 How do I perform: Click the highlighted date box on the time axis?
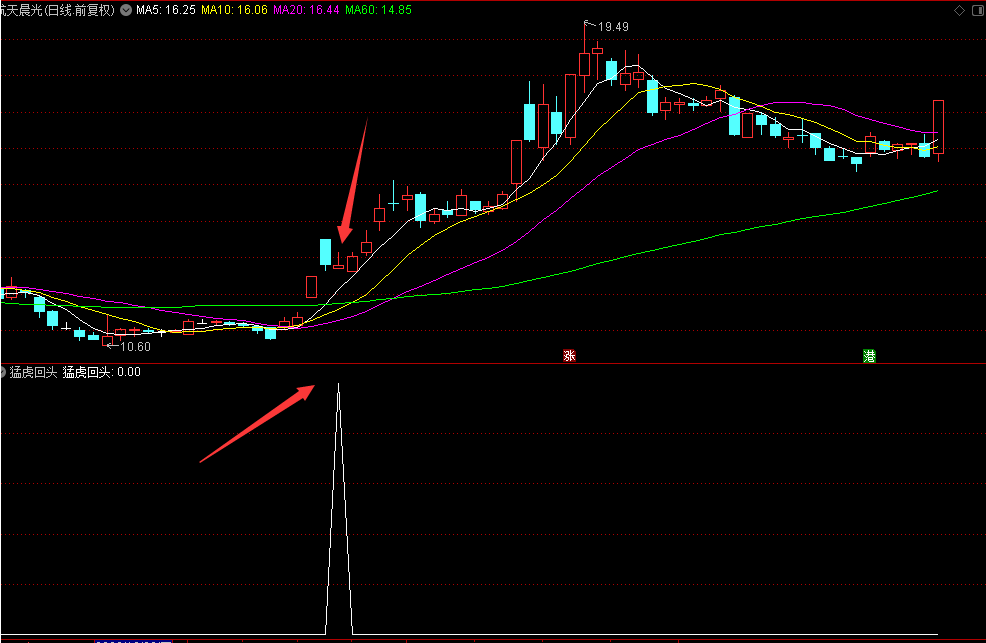click(x=133, y=641)
